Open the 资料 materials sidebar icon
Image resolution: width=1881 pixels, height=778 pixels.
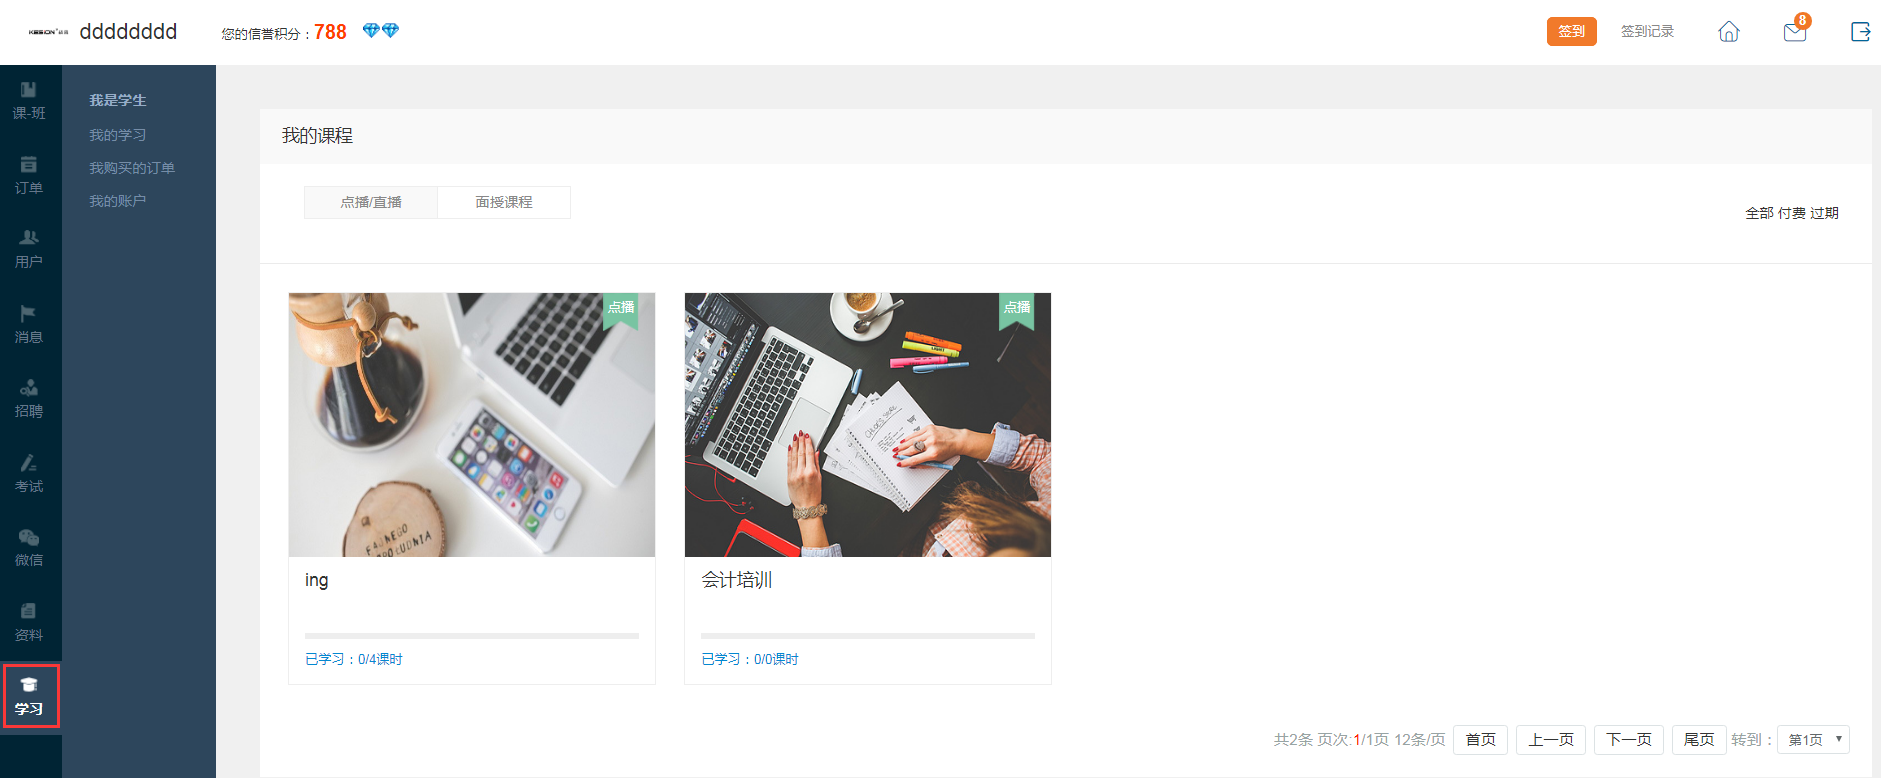click(29, 623)
